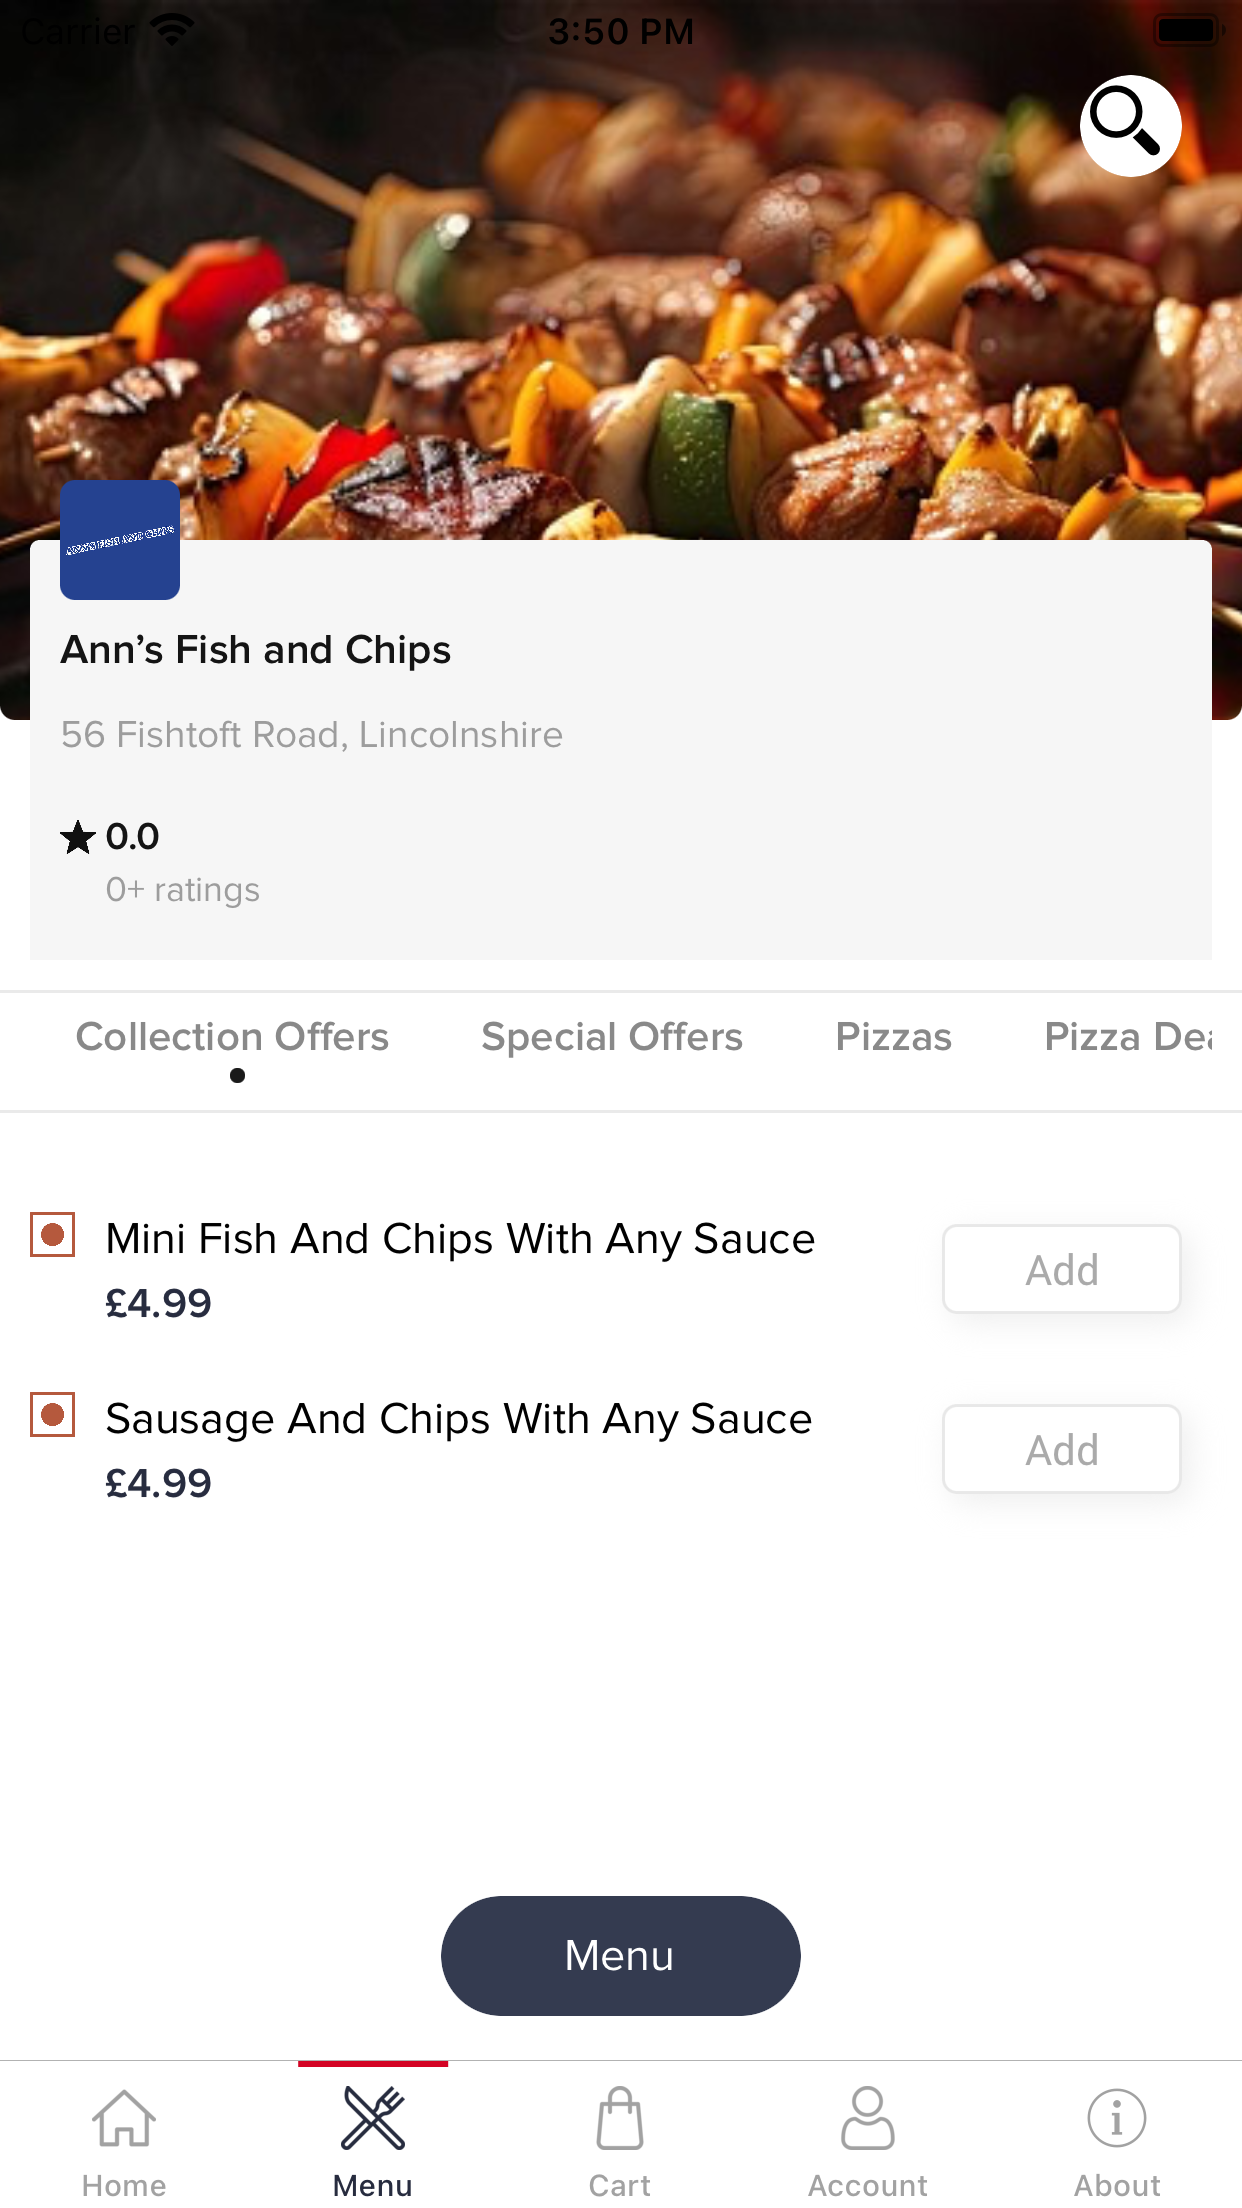The height and width of the screenshot is (2208, 1242).
Task: Open the Pizzas category tab
Action: tap(894, 1037)
